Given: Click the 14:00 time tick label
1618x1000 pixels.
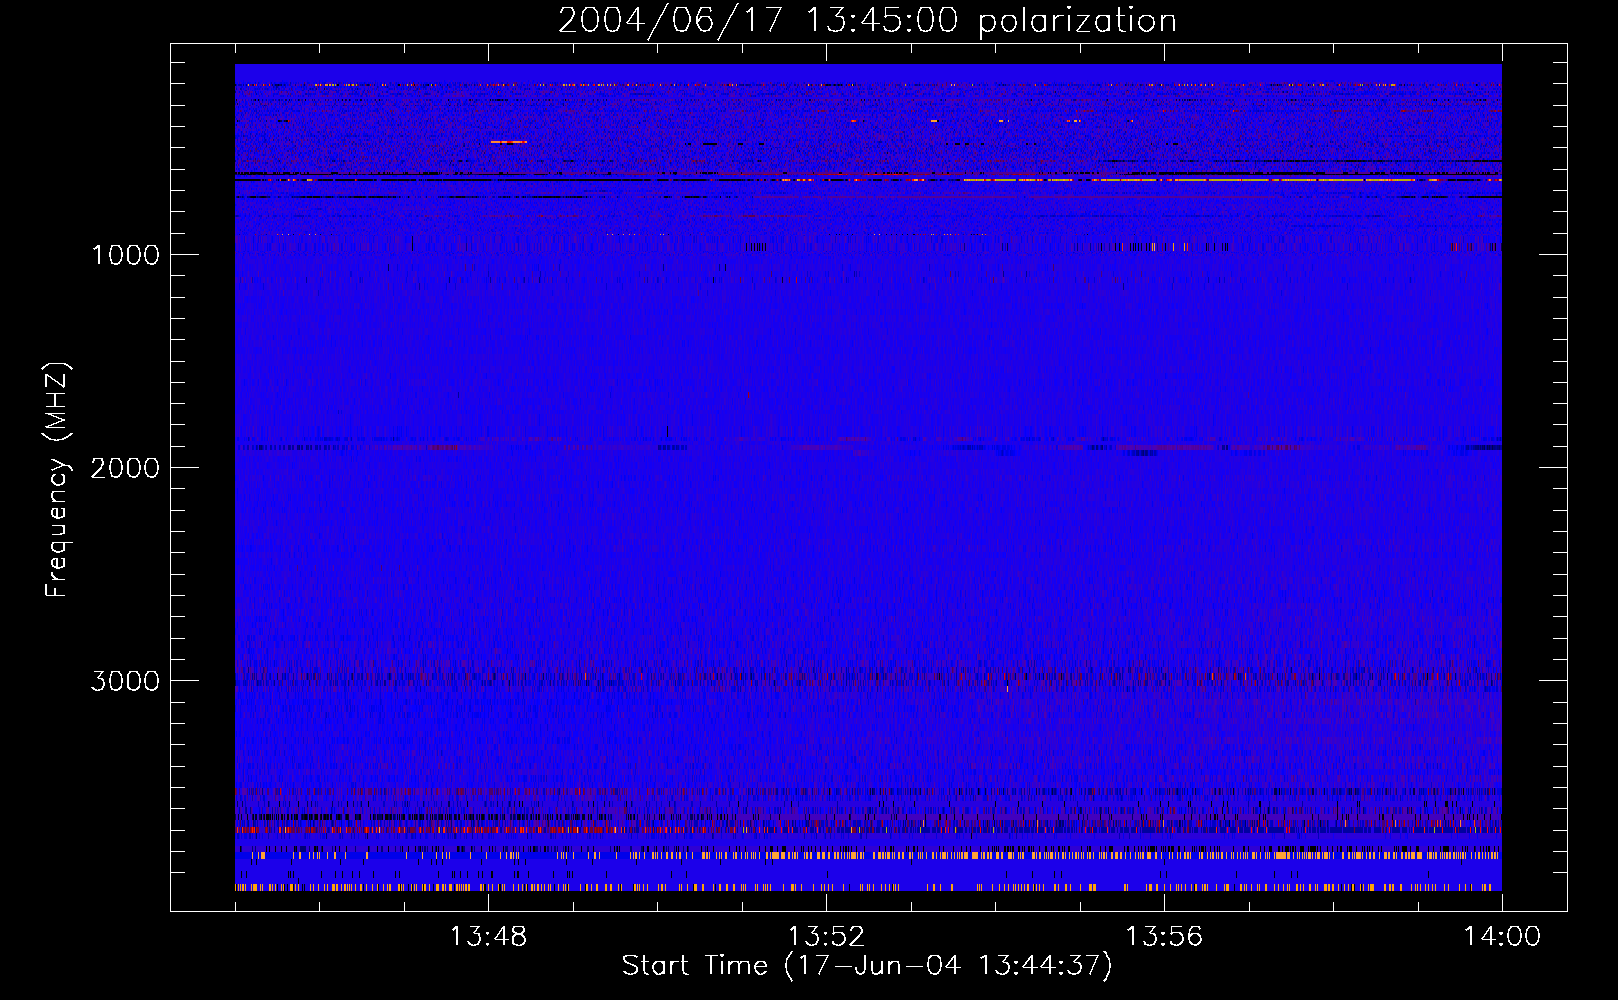Looking at the screenshot, I should (x=1502, y=937).
